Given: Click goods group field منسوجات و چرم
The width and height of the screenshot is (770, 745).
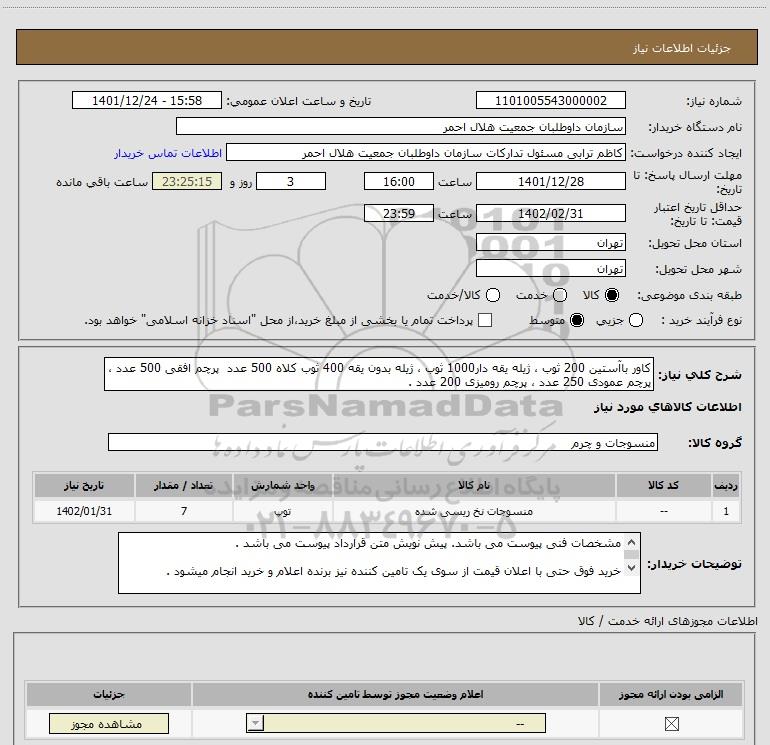Looking at the screenshot, I should [x=383, y=442].
